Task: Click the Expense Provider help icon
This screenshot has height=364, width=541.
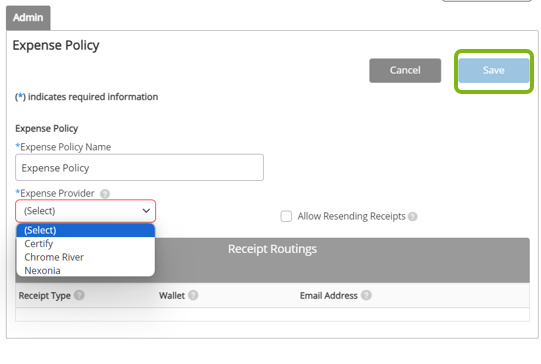Action: [105, 194]
